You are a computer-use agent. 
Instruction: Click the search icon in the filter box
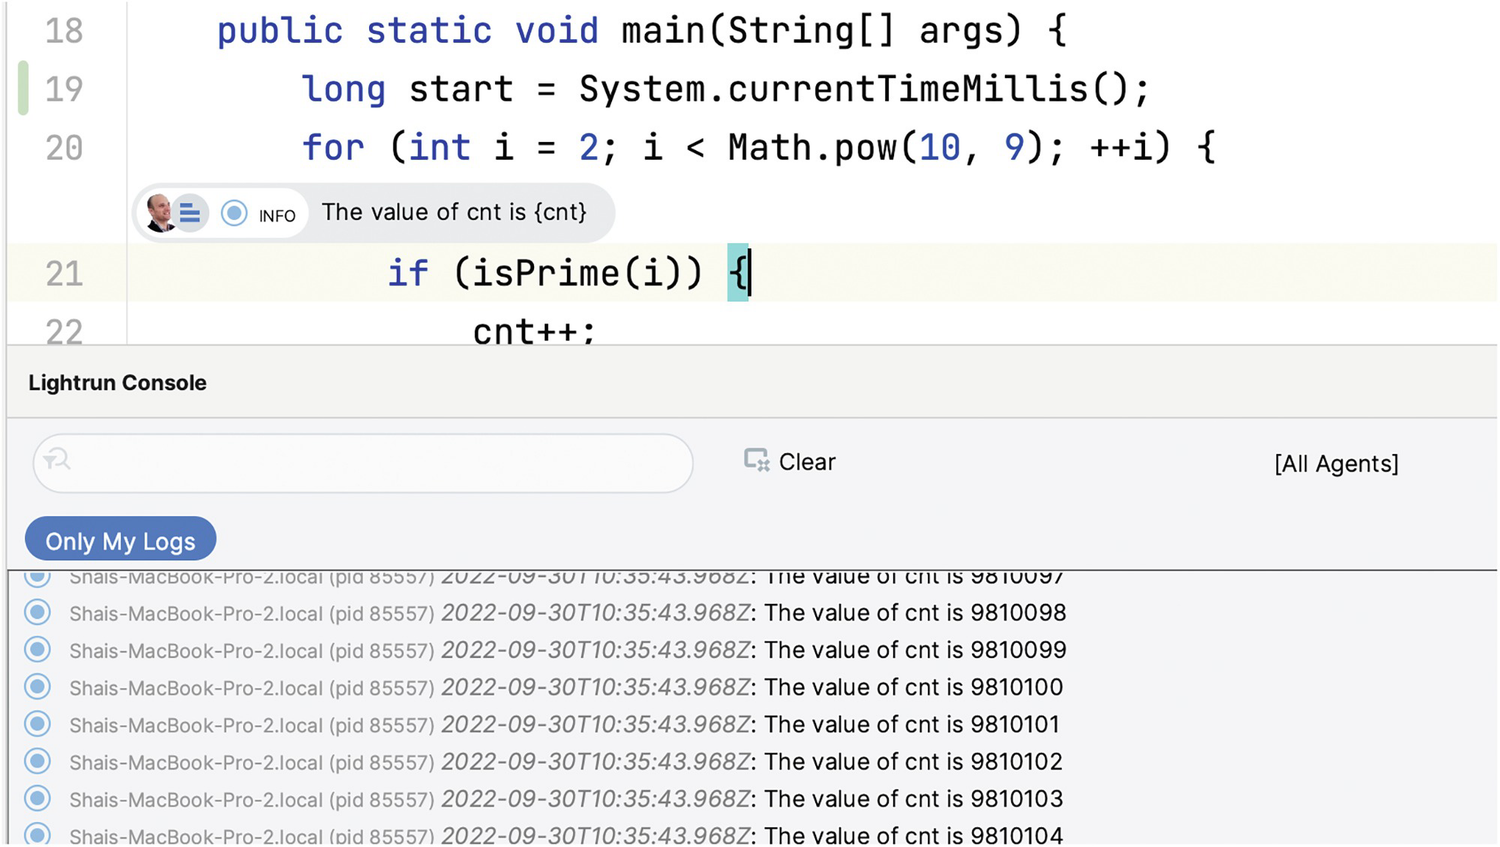[57, 459]
